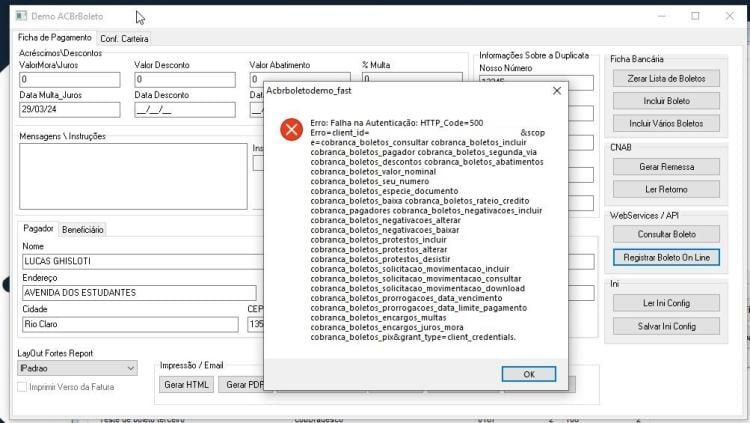Viewport: 750px width, 423px height.
Task: Switch to the Conf. Carteira tab
Action: (x=124, y=39)
